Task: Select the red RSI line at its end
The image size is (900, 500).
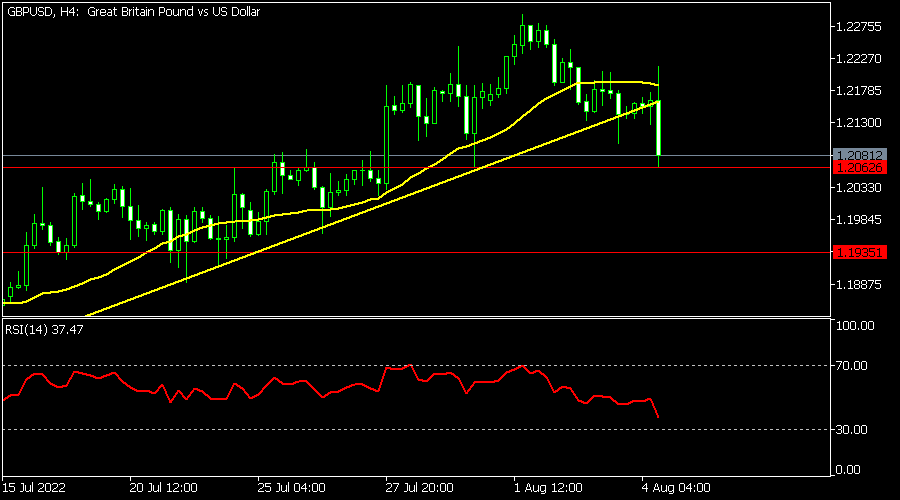Action: coord(658,417)
